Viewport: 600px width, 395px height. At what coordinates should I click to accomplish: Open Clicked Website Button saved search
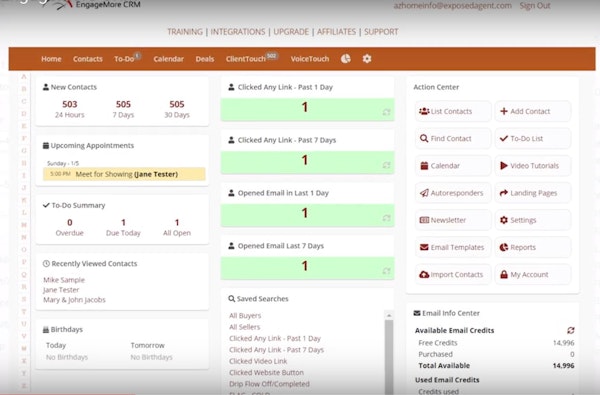click(266, 372)
